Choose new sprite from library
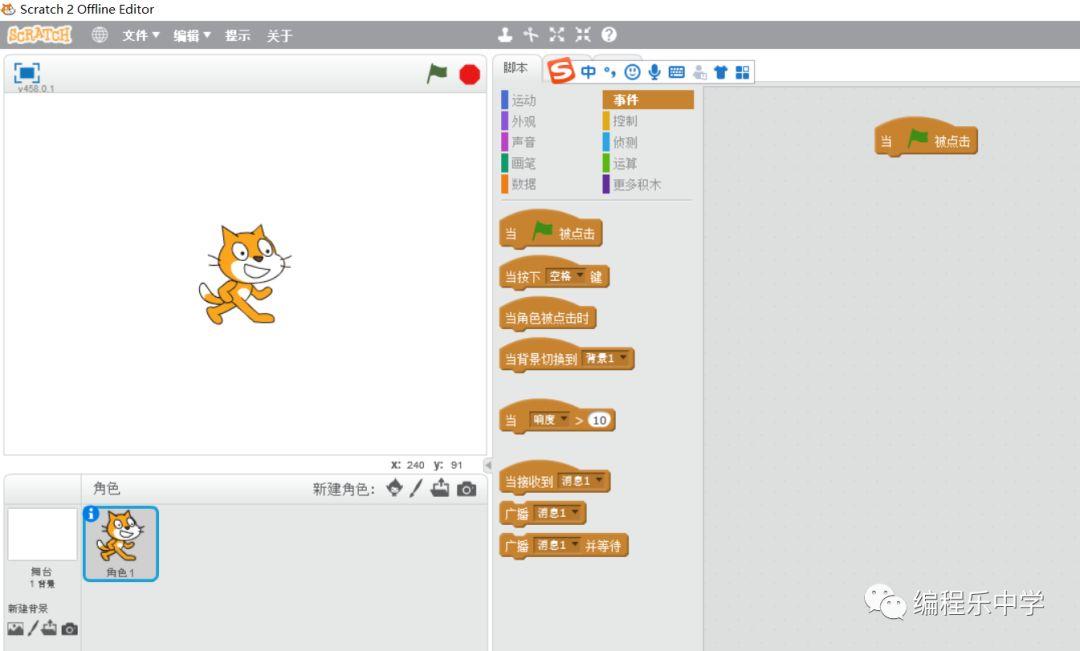The image size is (1080, 651). (395, 488)
